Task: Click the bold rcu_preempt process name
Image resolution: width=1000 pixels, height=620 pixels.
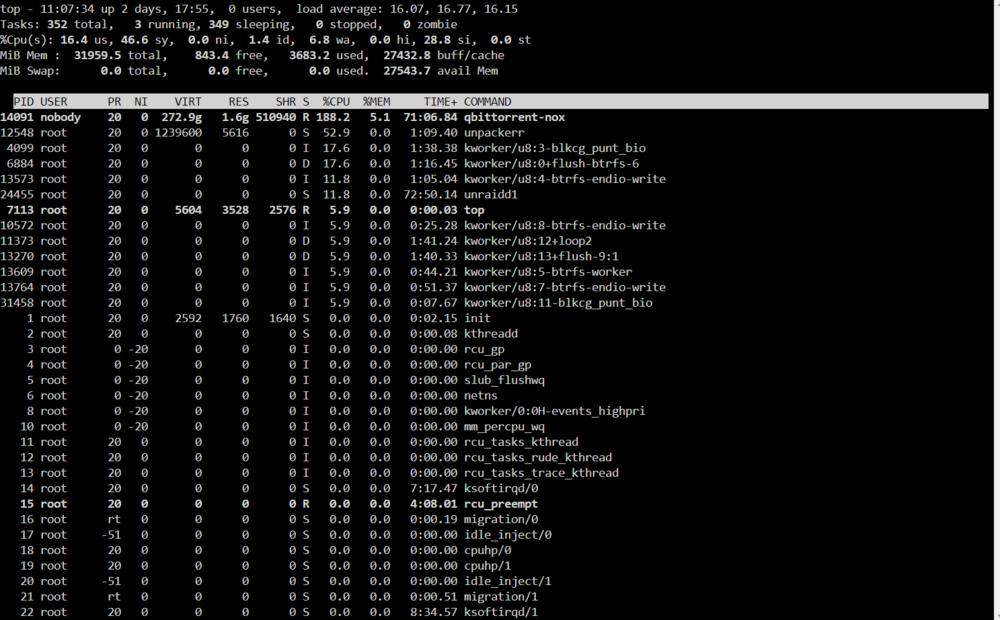Action: (x=501, y=504)
